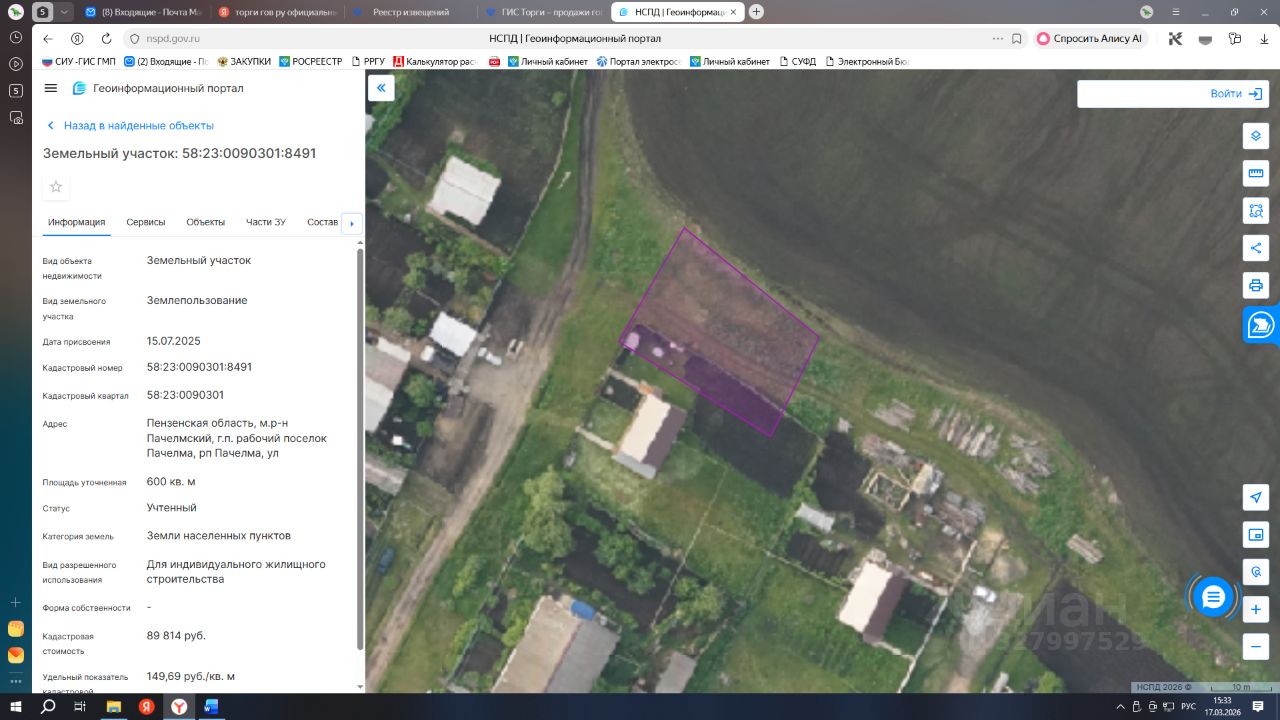This screenshot has height=720, width=1280.
Task: Open File Explorer from the taskbar
Action: [112, 706]
